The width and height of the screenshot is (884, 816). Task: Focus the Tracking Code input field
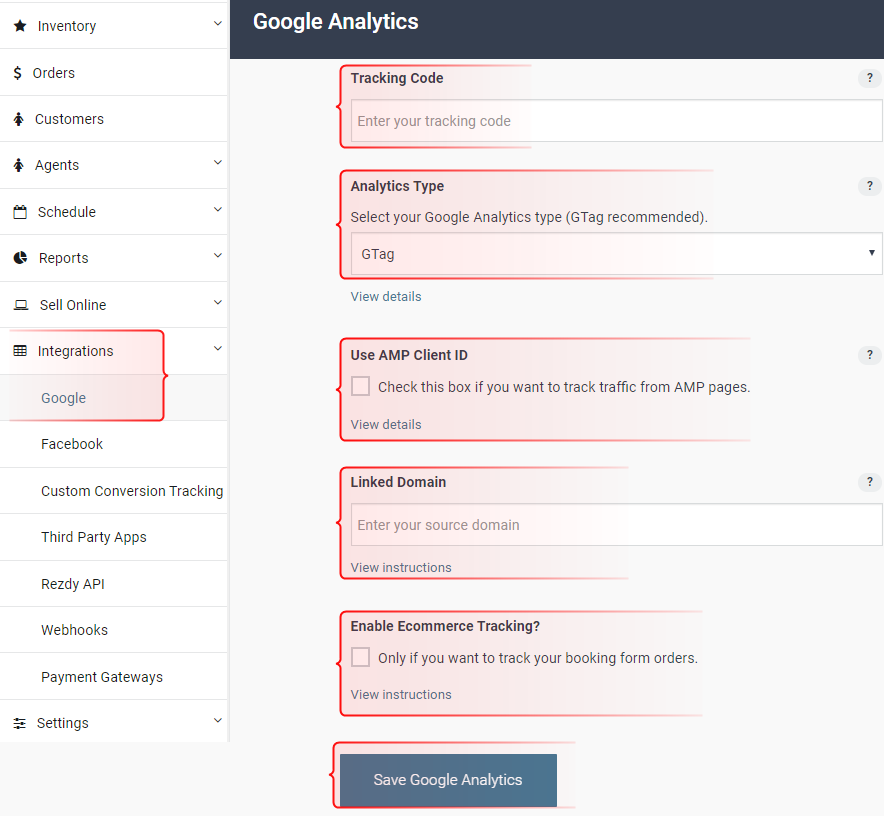tap(617, 121)
